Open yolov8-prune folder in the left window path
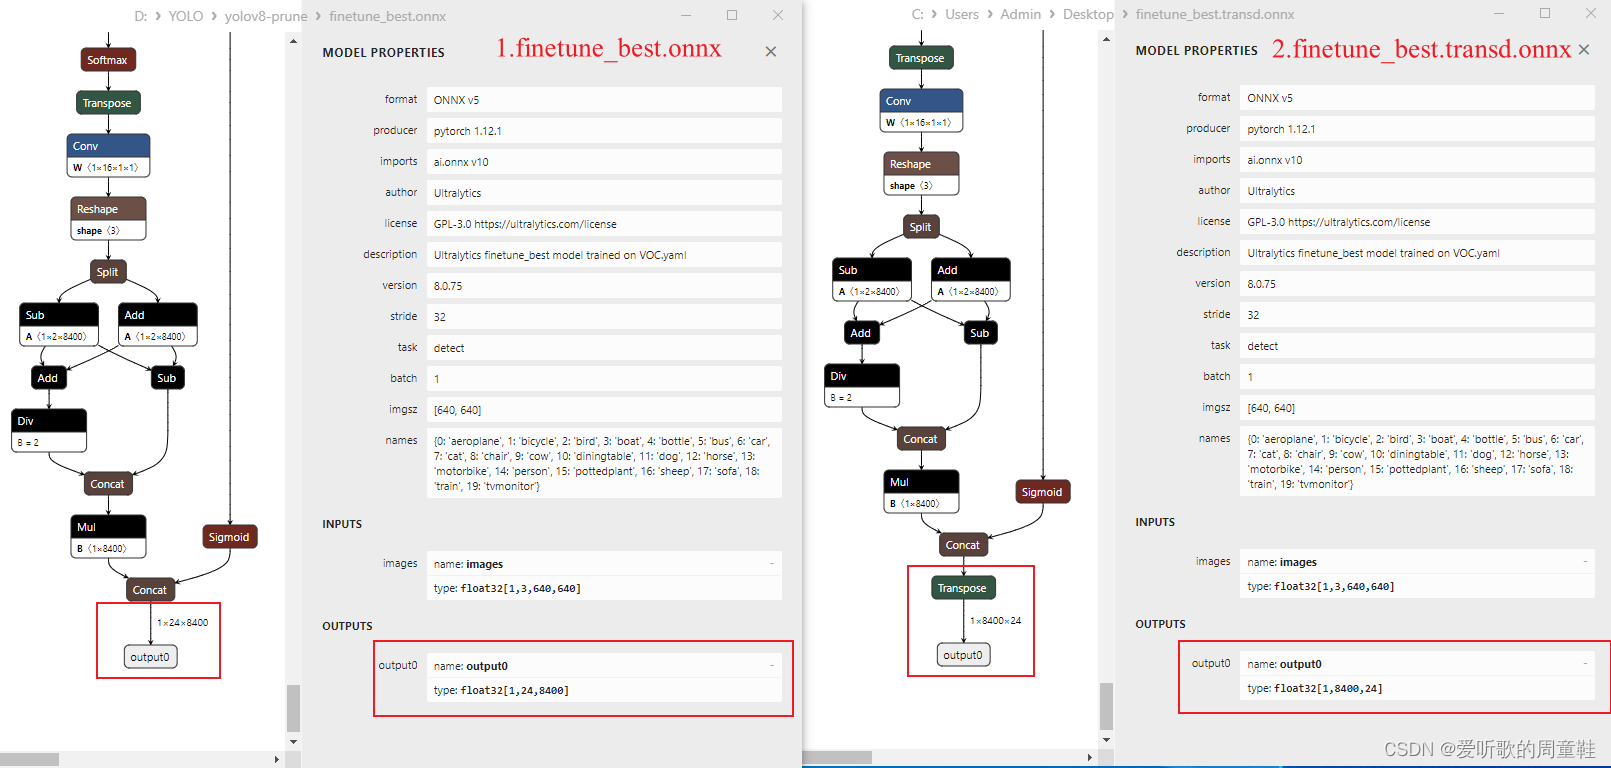The height and width of the screenshot is (768, 1611). 266,16
